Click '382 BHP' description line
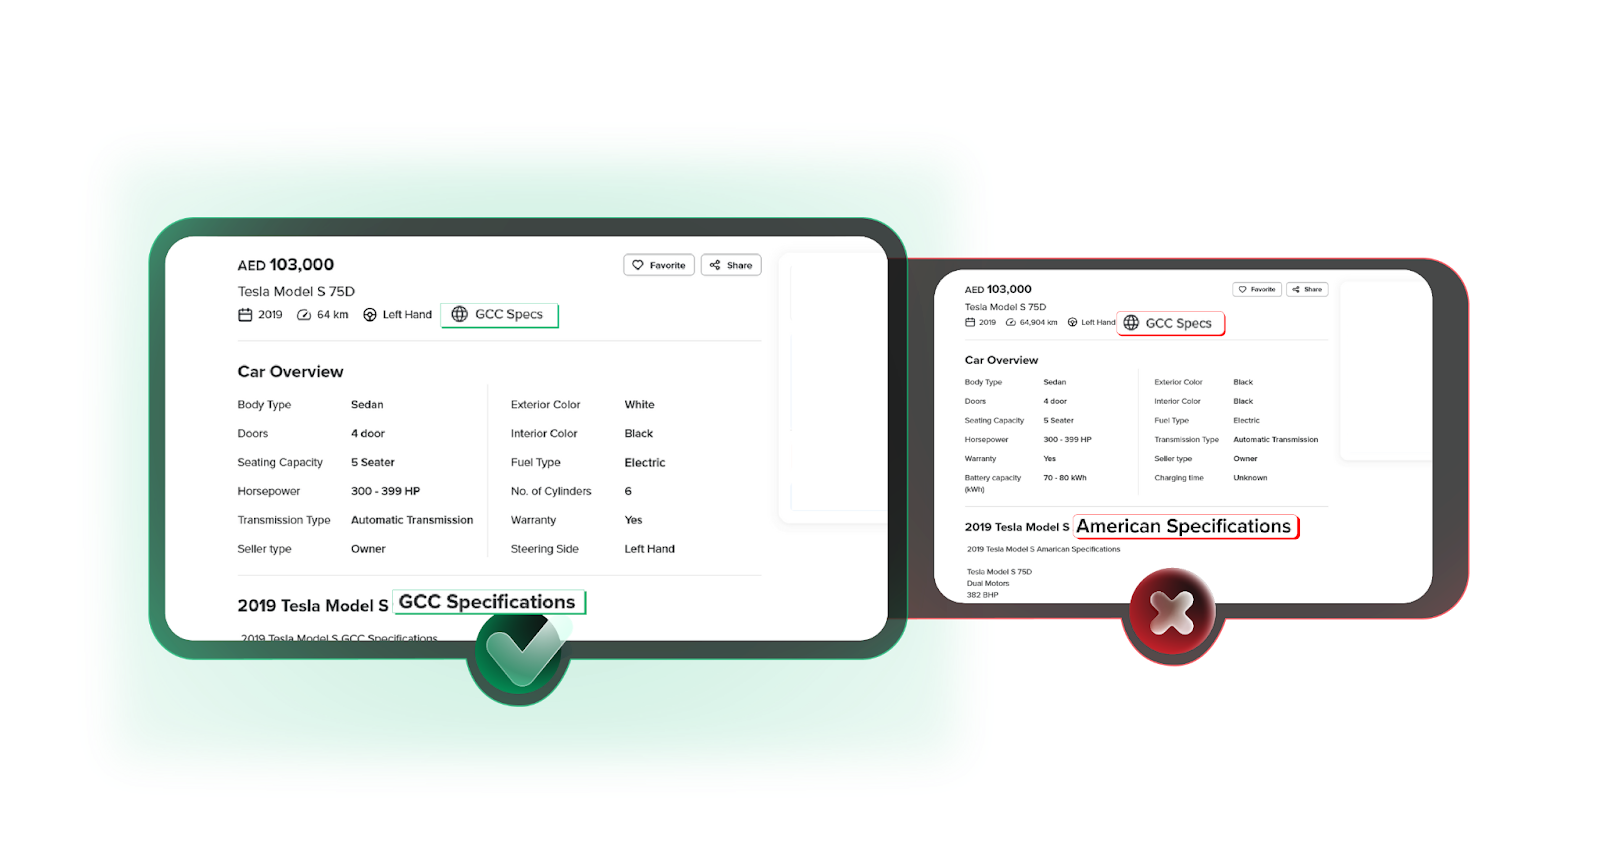The image size is (1600, 857). (x=983, y=595)
